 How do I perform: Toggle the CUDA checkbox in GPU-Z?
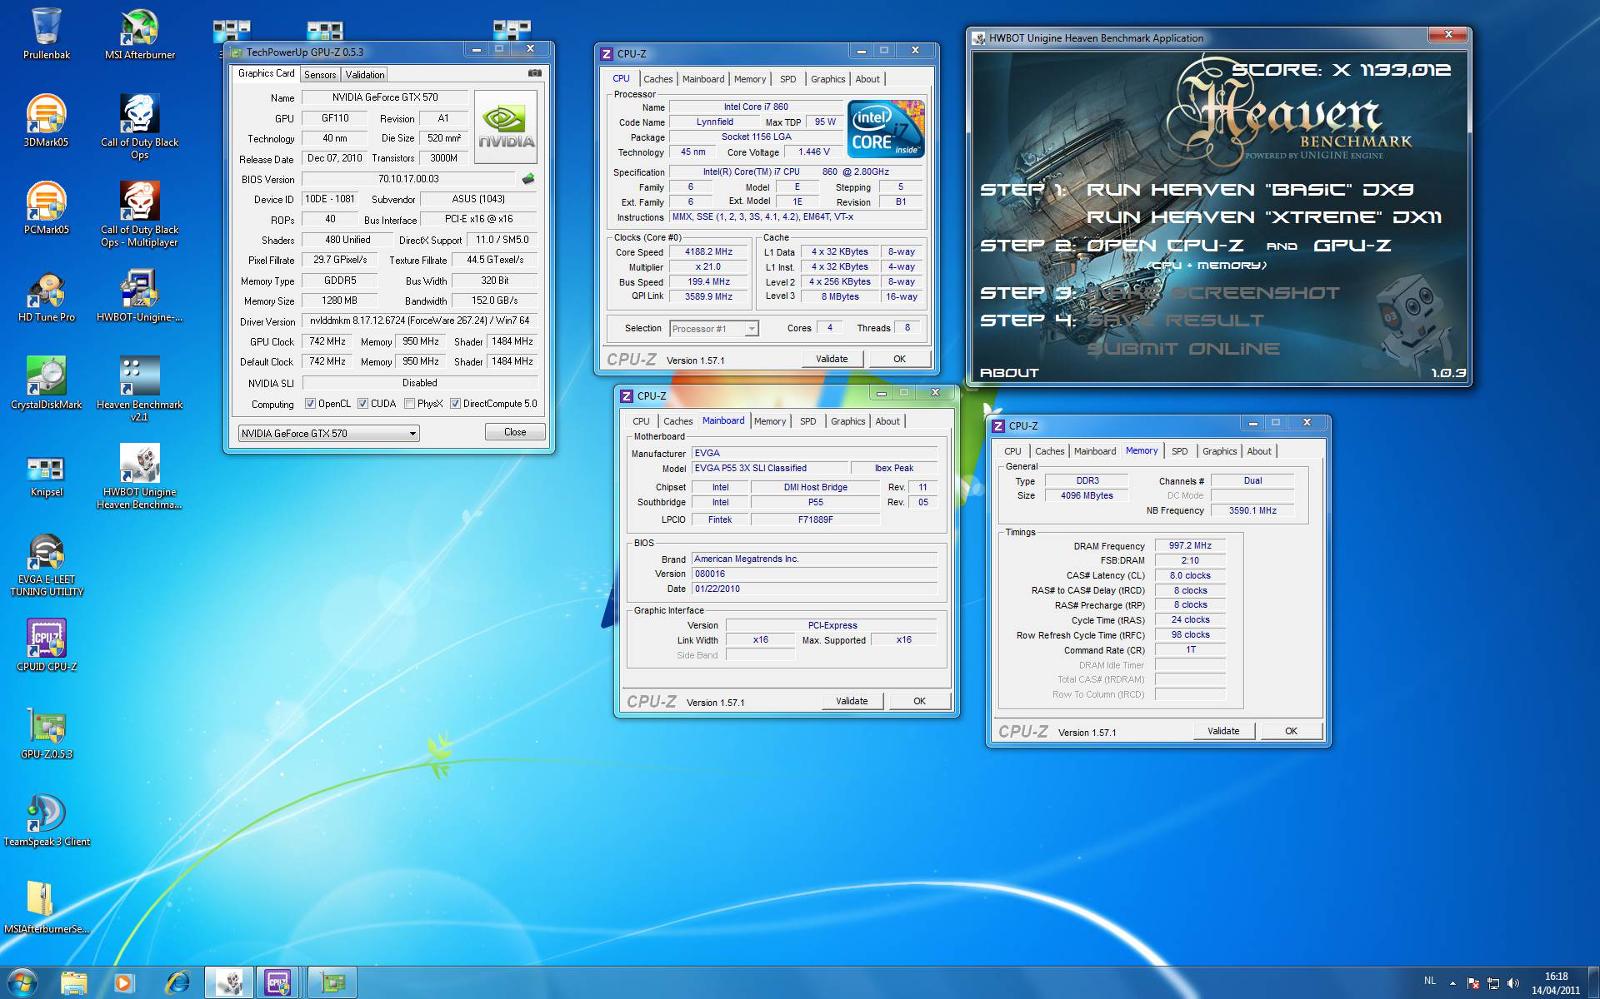(x=363, y=404)
